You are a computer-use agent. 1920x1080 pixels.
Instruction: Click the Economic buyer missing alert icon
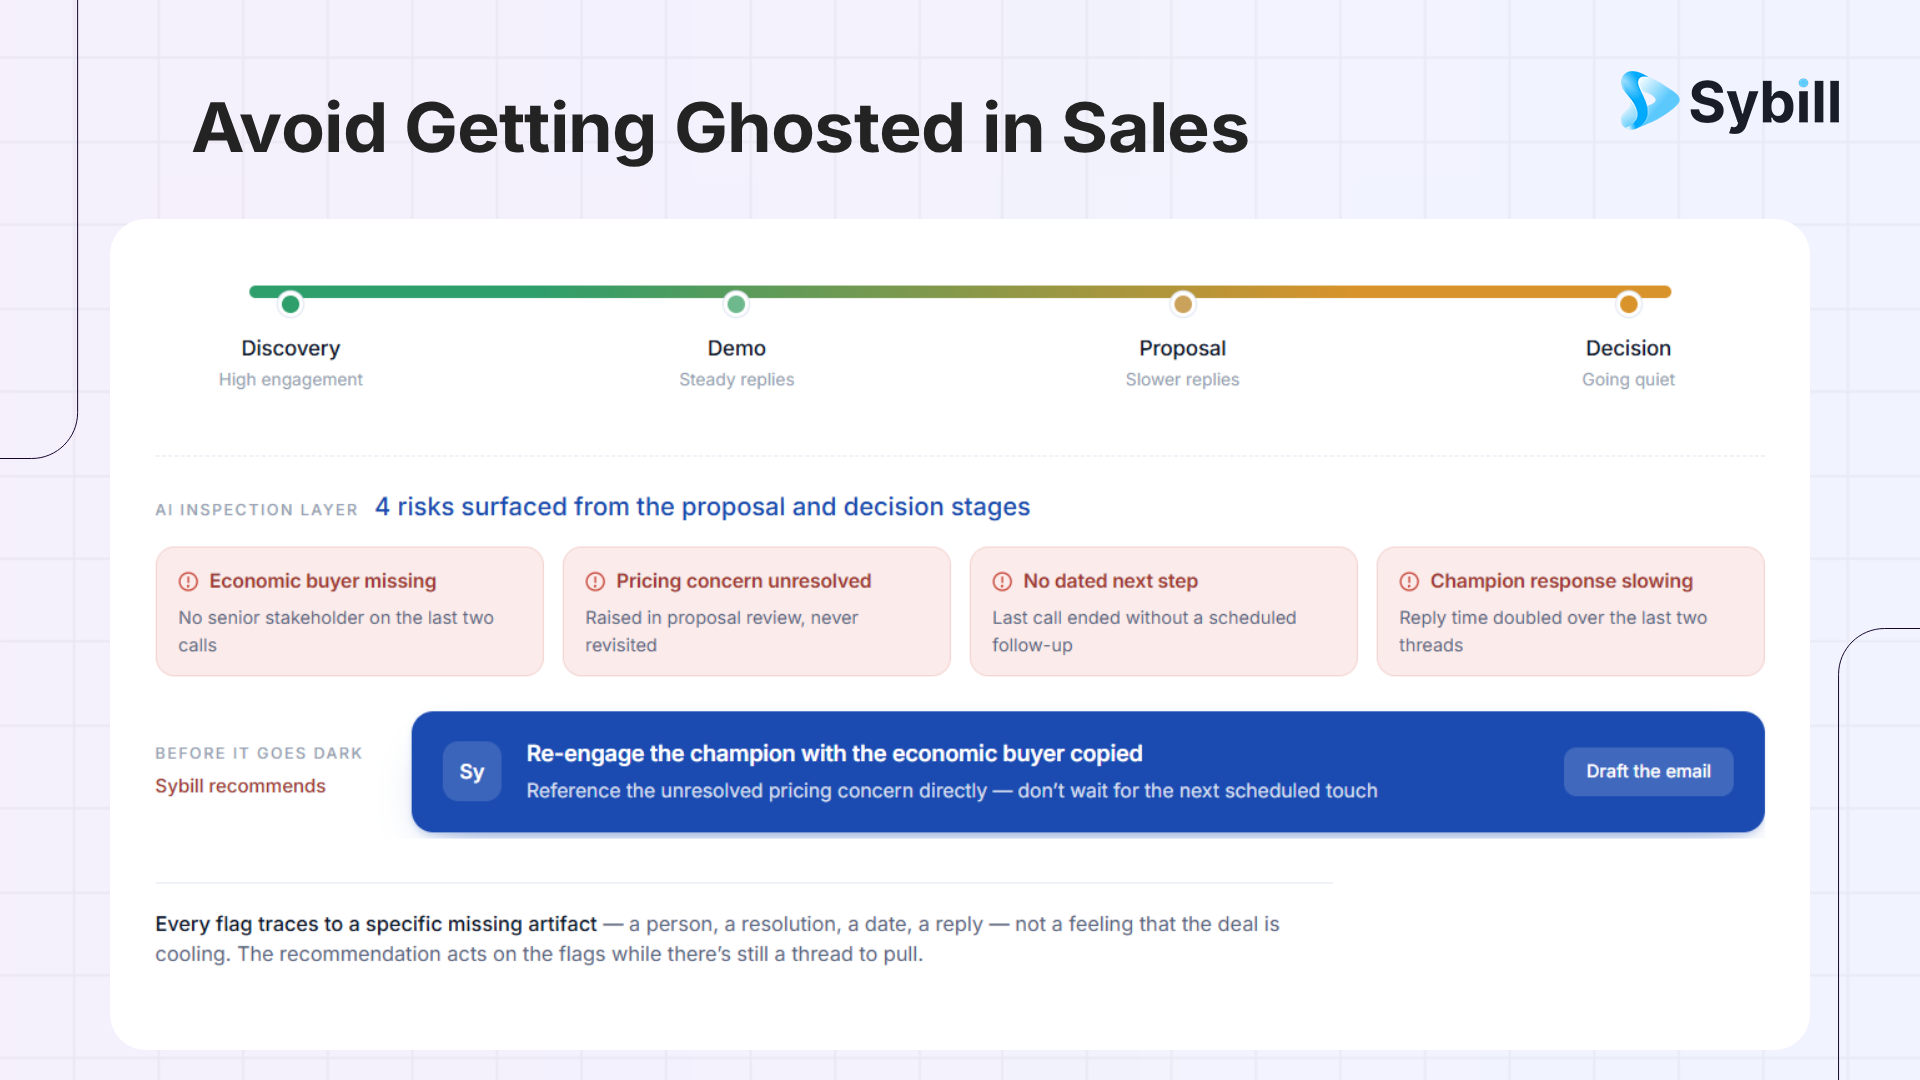point(188,581)
